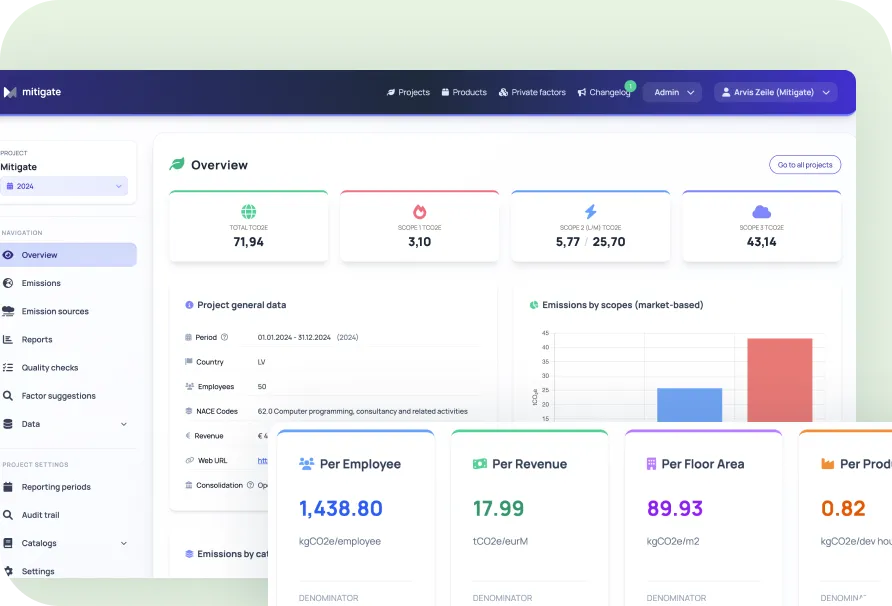Click the Changelog megaphone icon
Screen dimensions: 892x606
tap(581, 92)
